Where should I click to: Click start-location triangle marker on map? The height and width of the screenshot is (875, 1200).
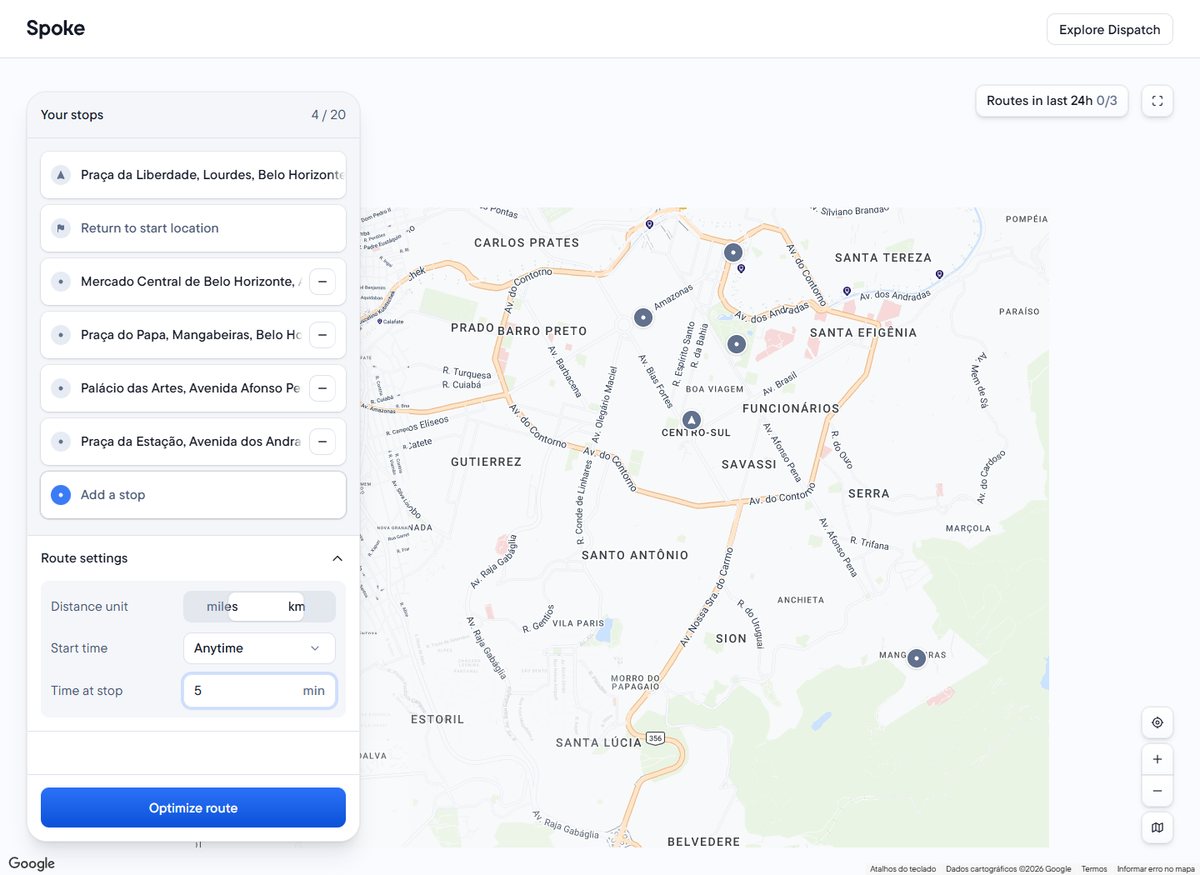(x=691, y=420)
